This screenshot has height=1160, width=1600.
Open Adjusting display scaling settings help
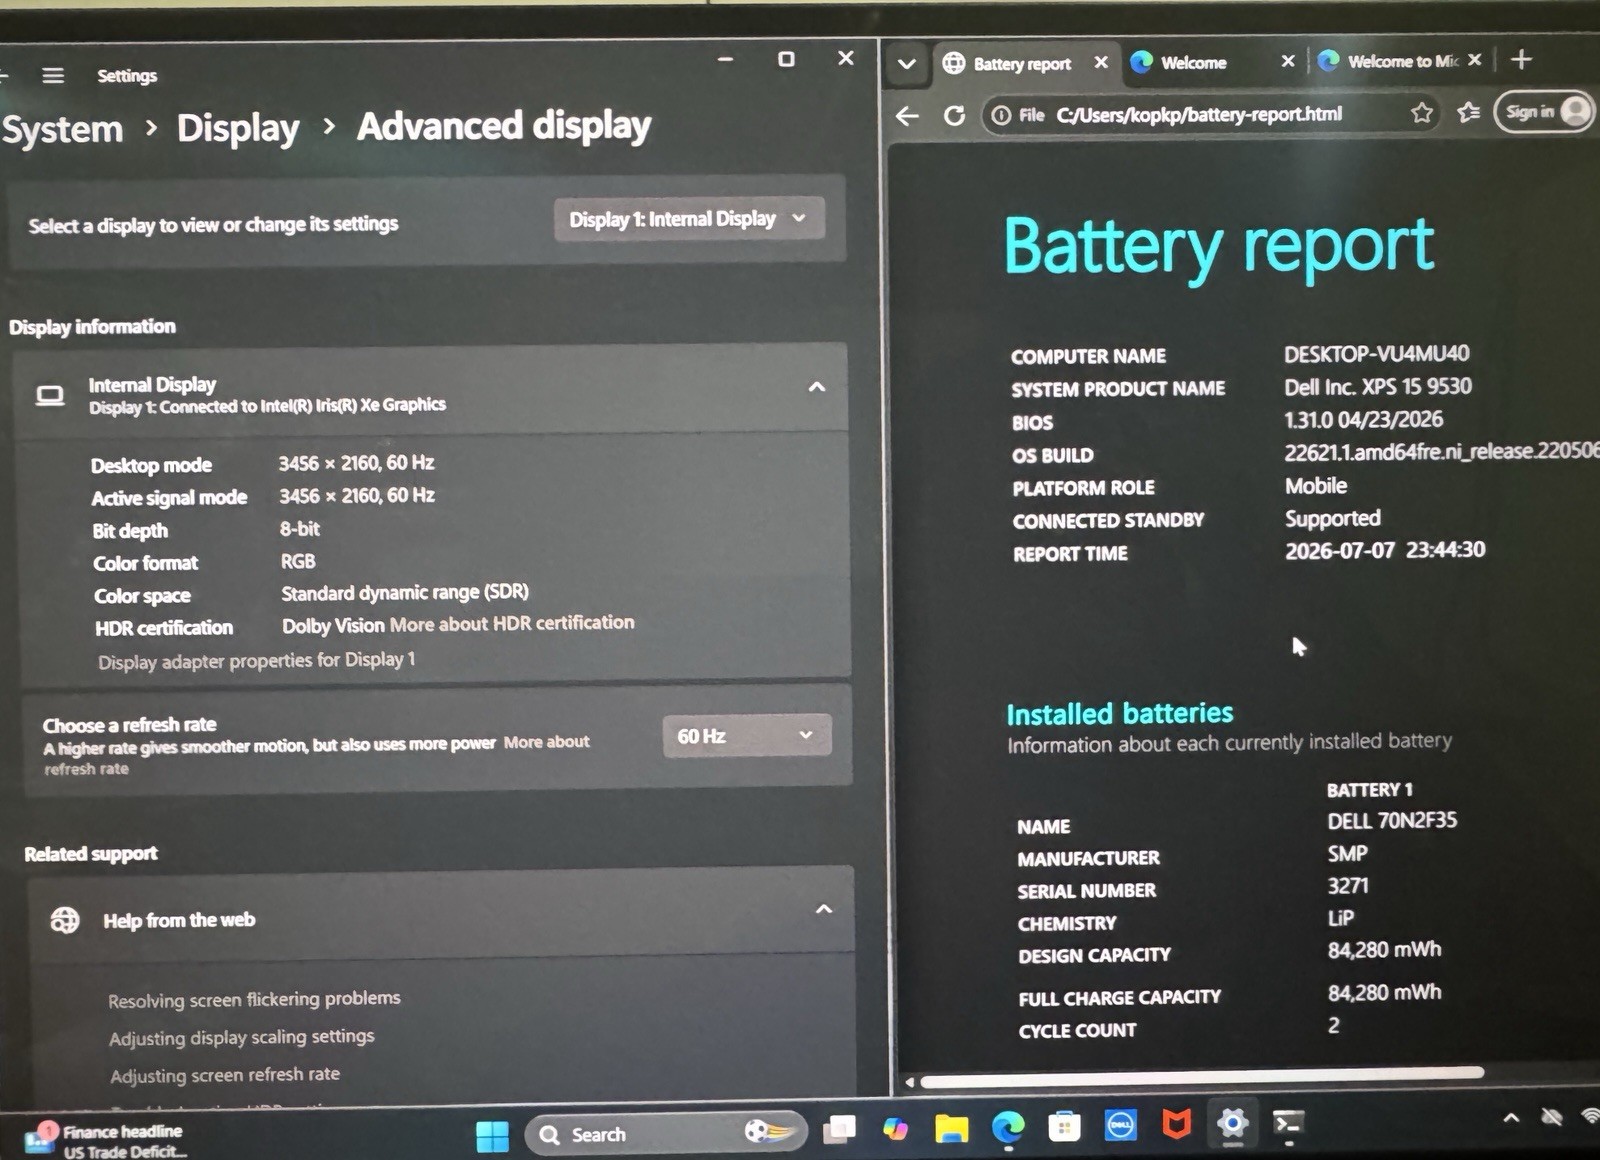pyautogui.click(x=242, y=1037)
